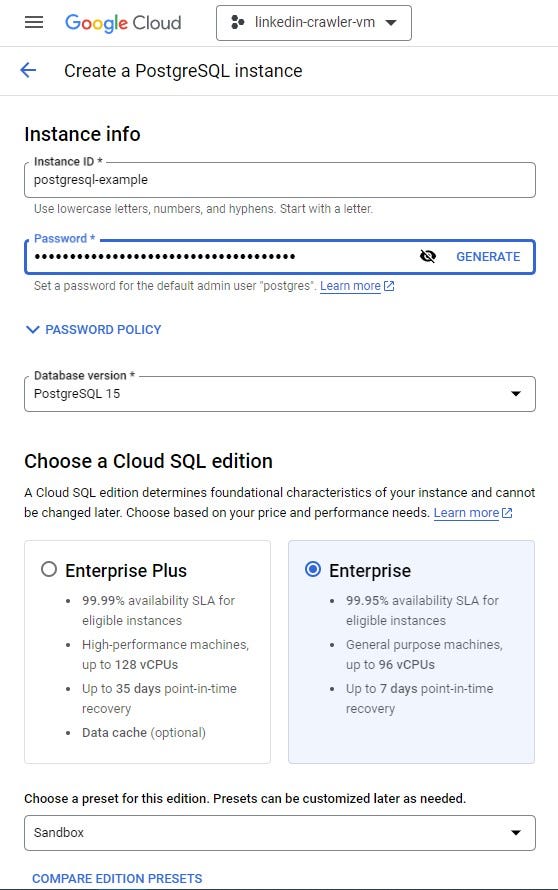Click the project selector dots icon
Screen dimensions: 558x890
(237, 22)
